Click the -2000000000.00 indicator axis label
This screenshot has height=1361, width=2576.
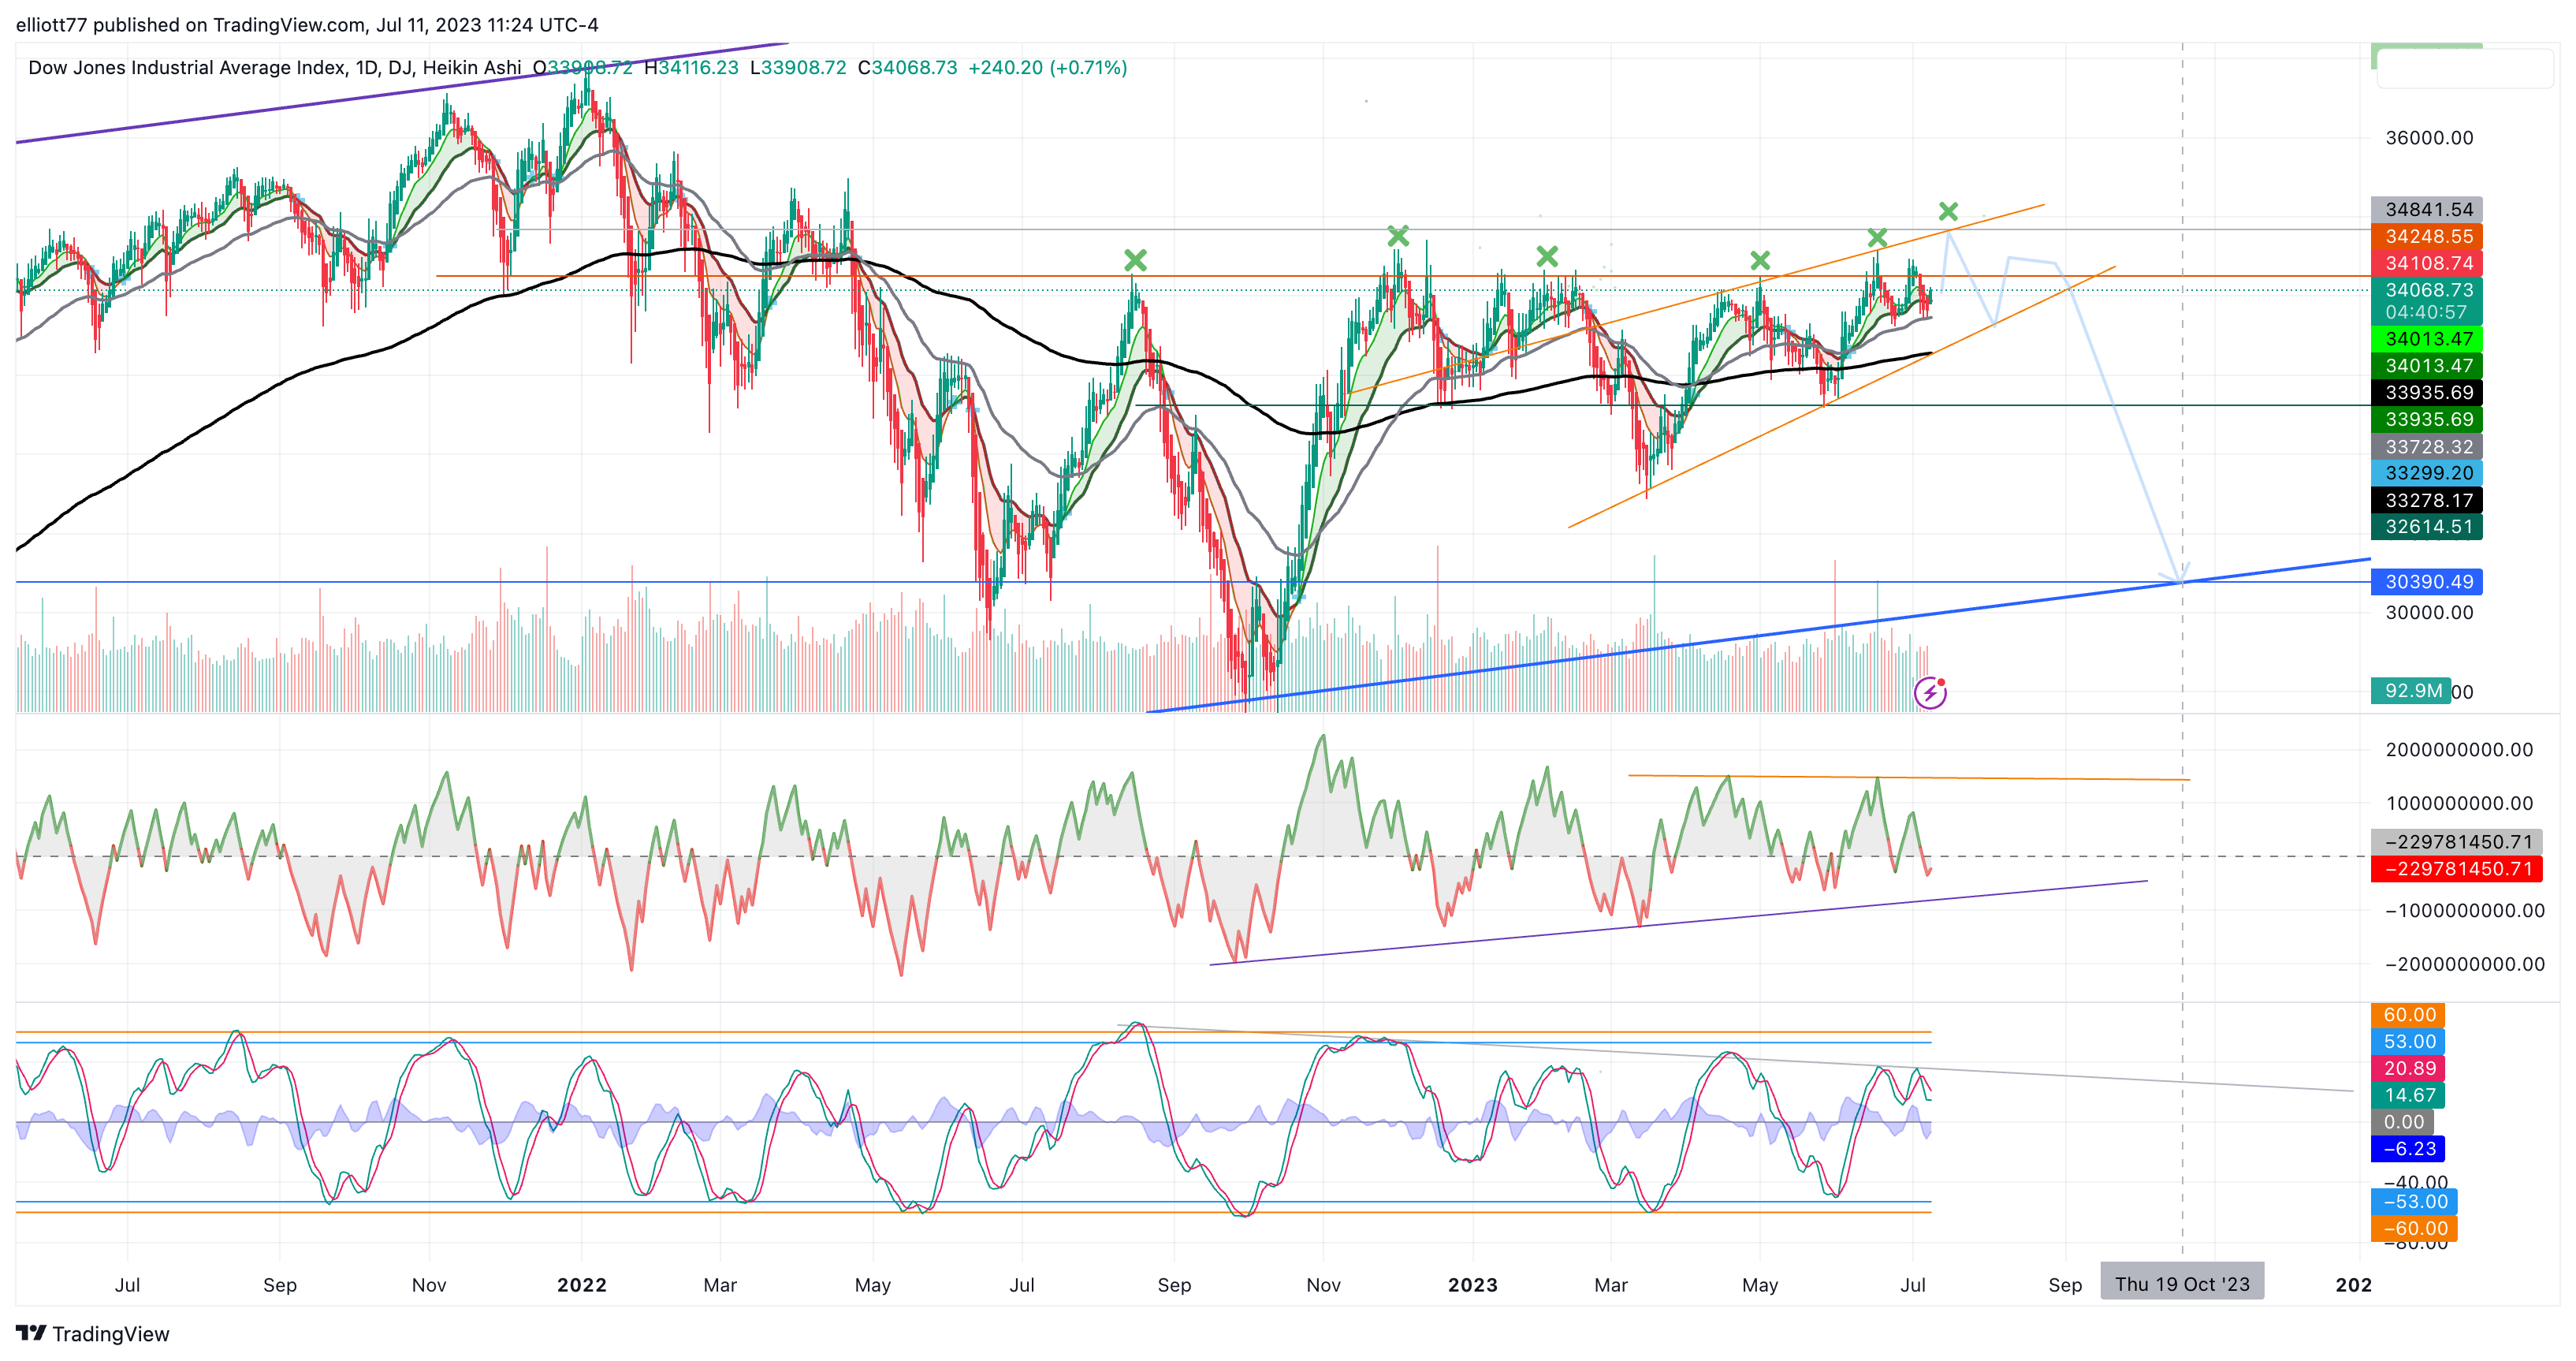point(2464,964)
